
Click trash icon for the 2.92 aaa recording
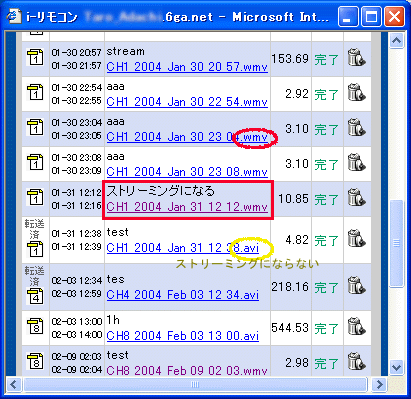pos(356,93)
